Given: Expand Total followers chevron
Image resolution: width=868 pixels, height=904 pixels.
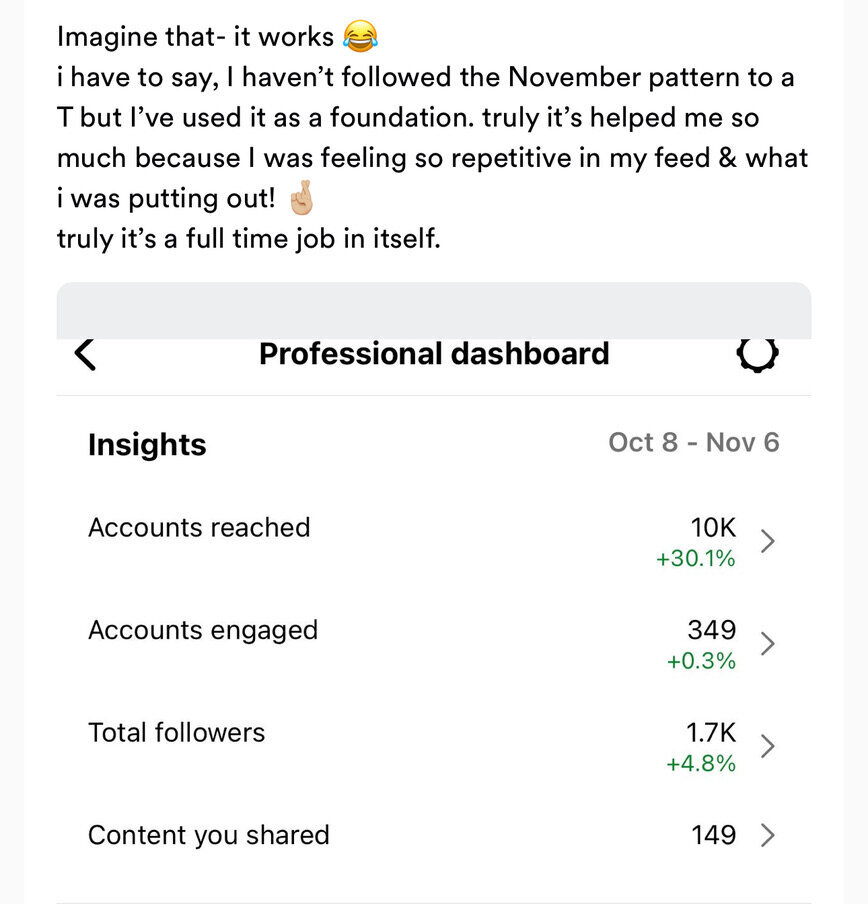Looking at the screenshot, I should coord(767,746).
